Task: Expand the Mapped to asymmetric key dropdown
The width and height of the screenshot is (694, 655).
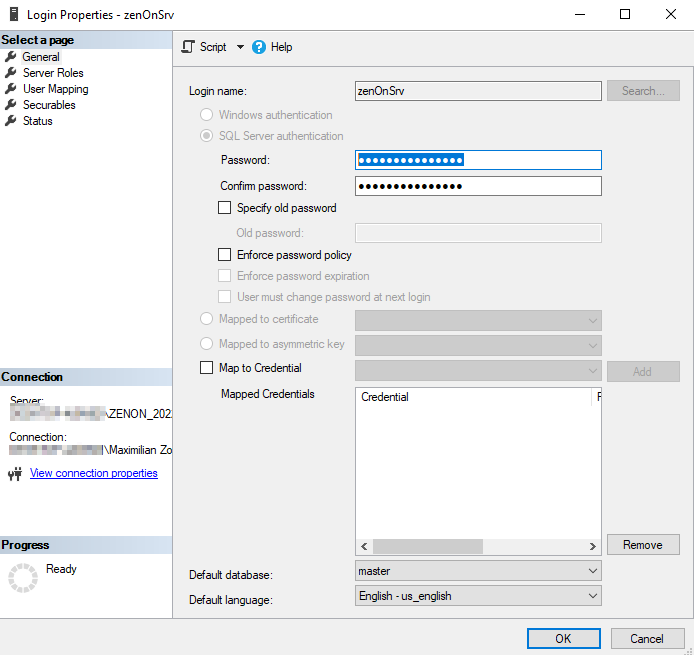Action: pyautogui.click(x=478, y=346)
